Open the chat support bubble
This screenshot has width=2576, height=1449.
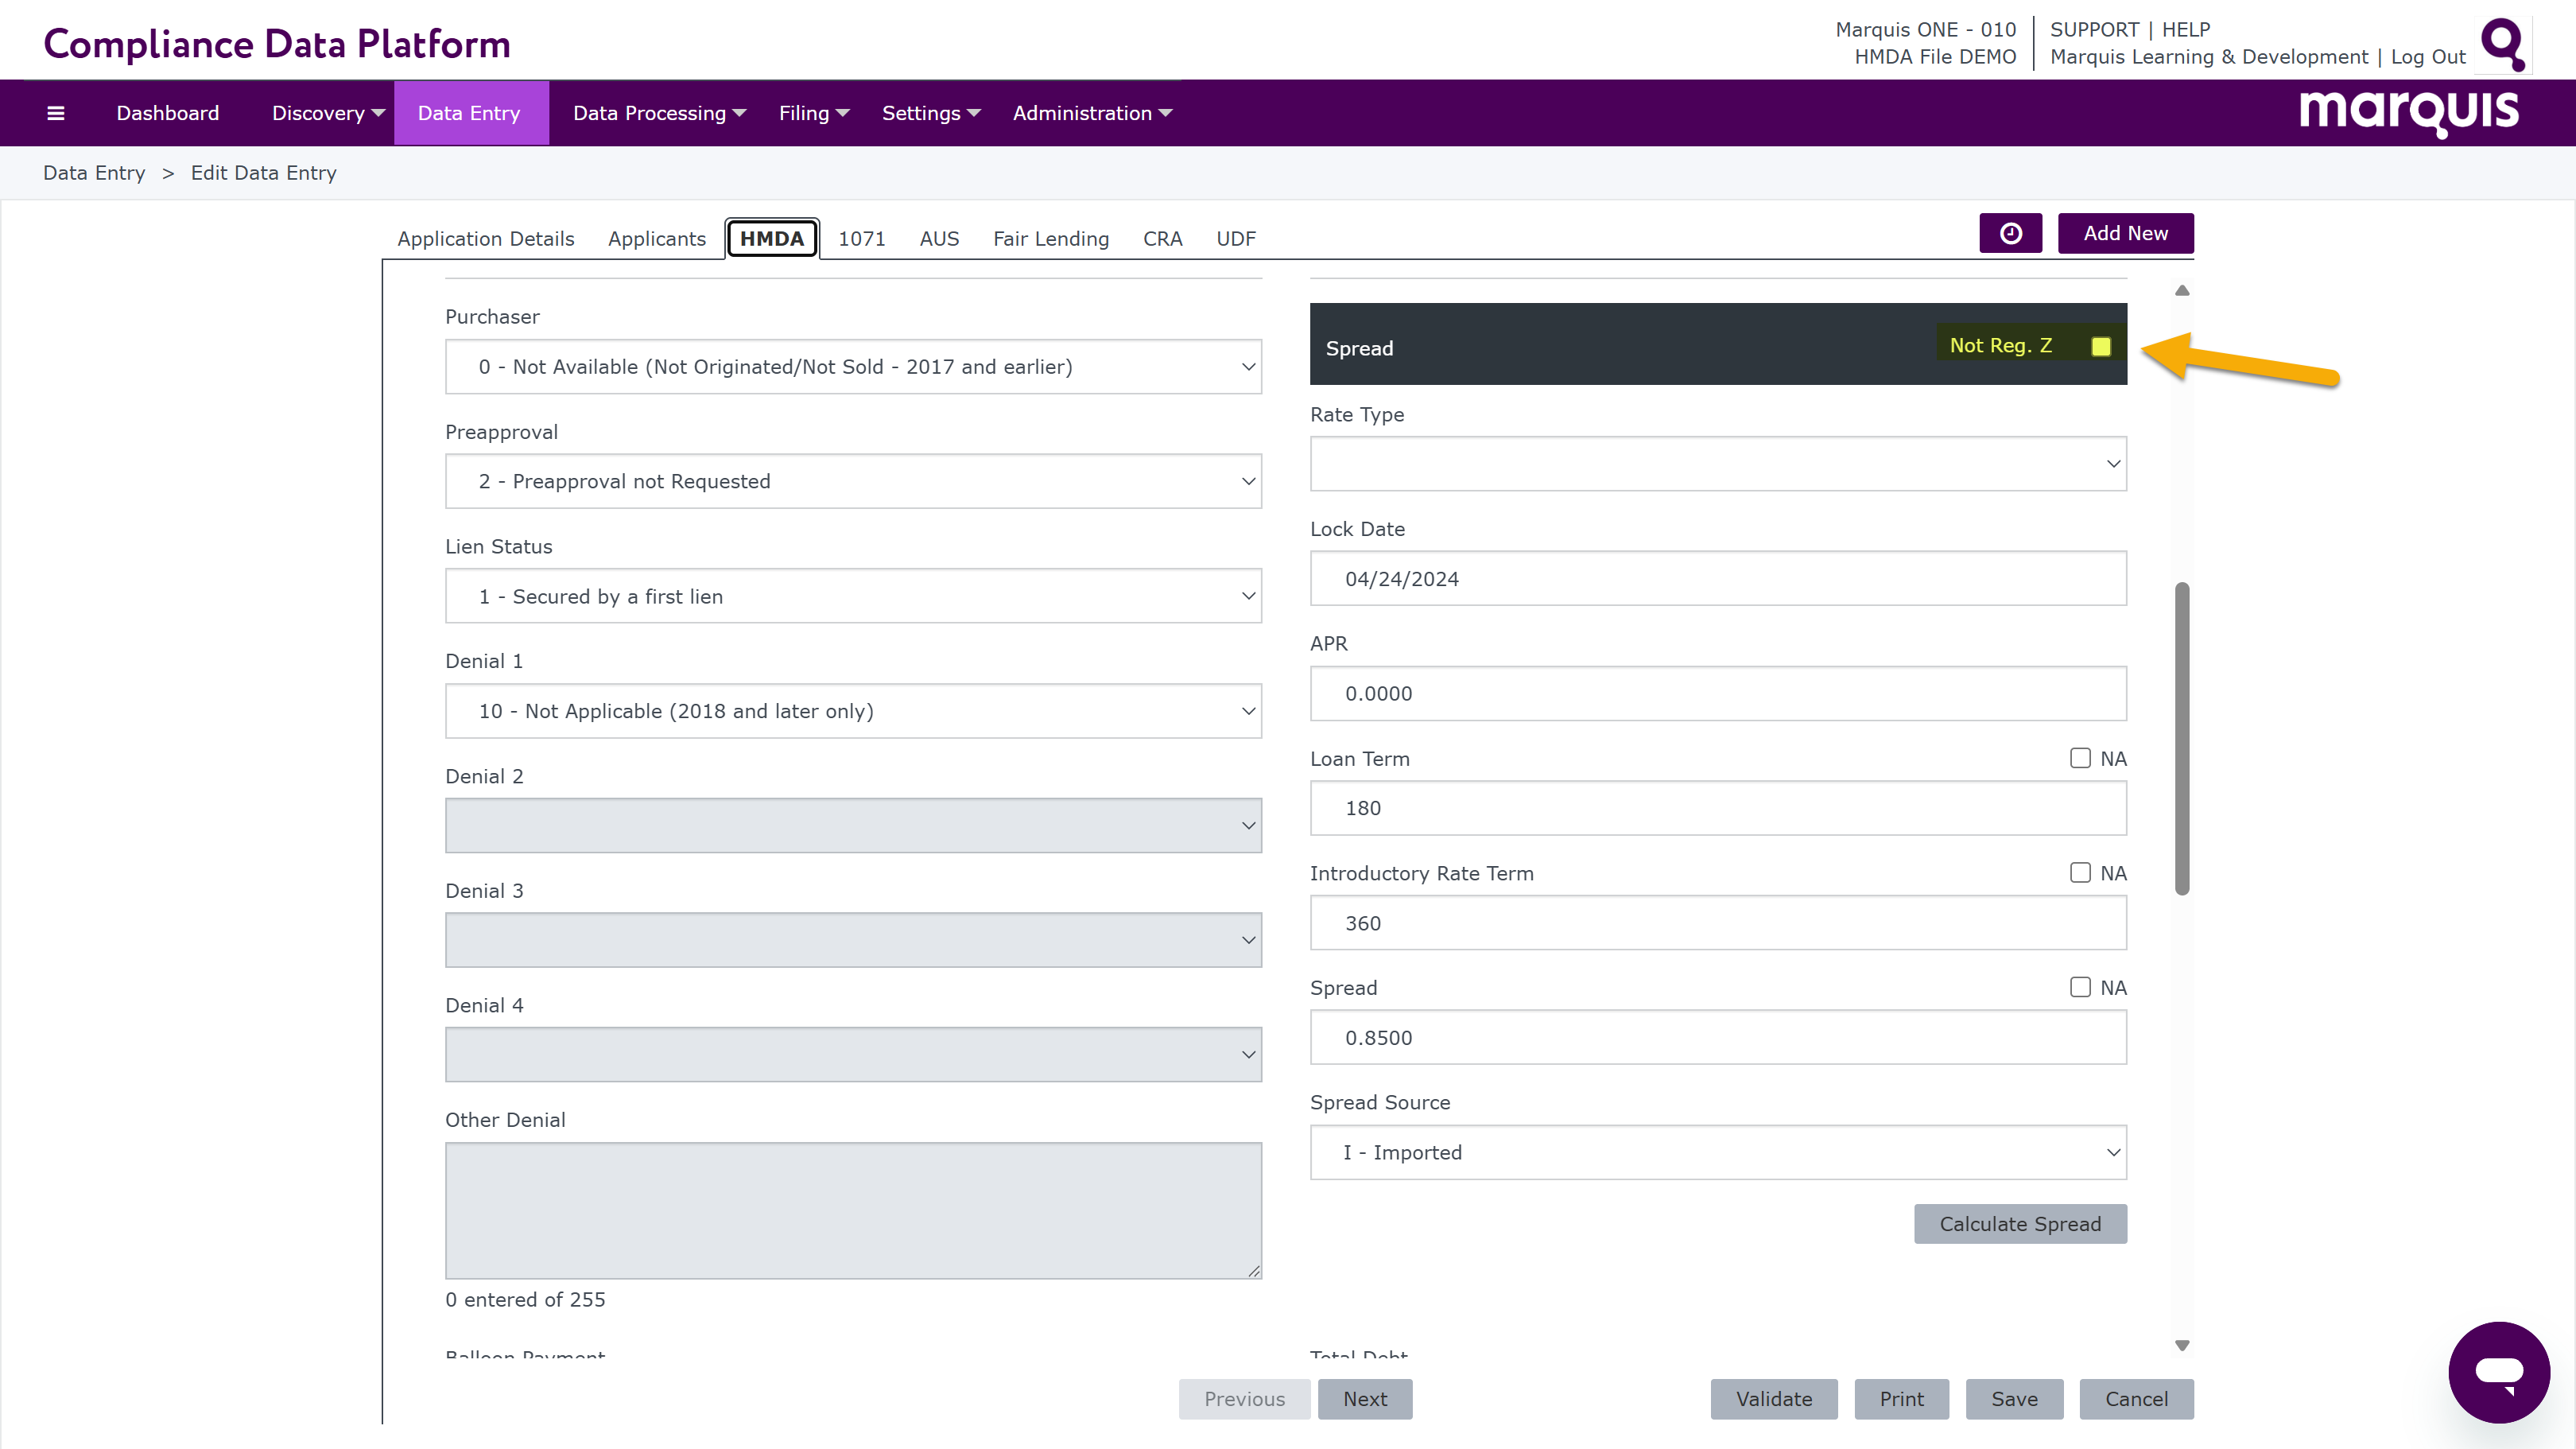click(2498, 1371)
